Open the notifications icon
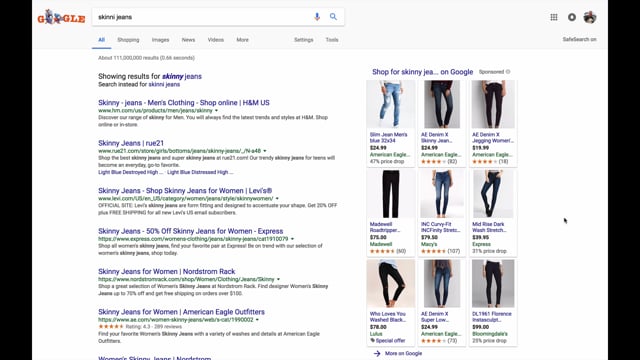Viewport: 640px width, 360px height. point(572,17)
